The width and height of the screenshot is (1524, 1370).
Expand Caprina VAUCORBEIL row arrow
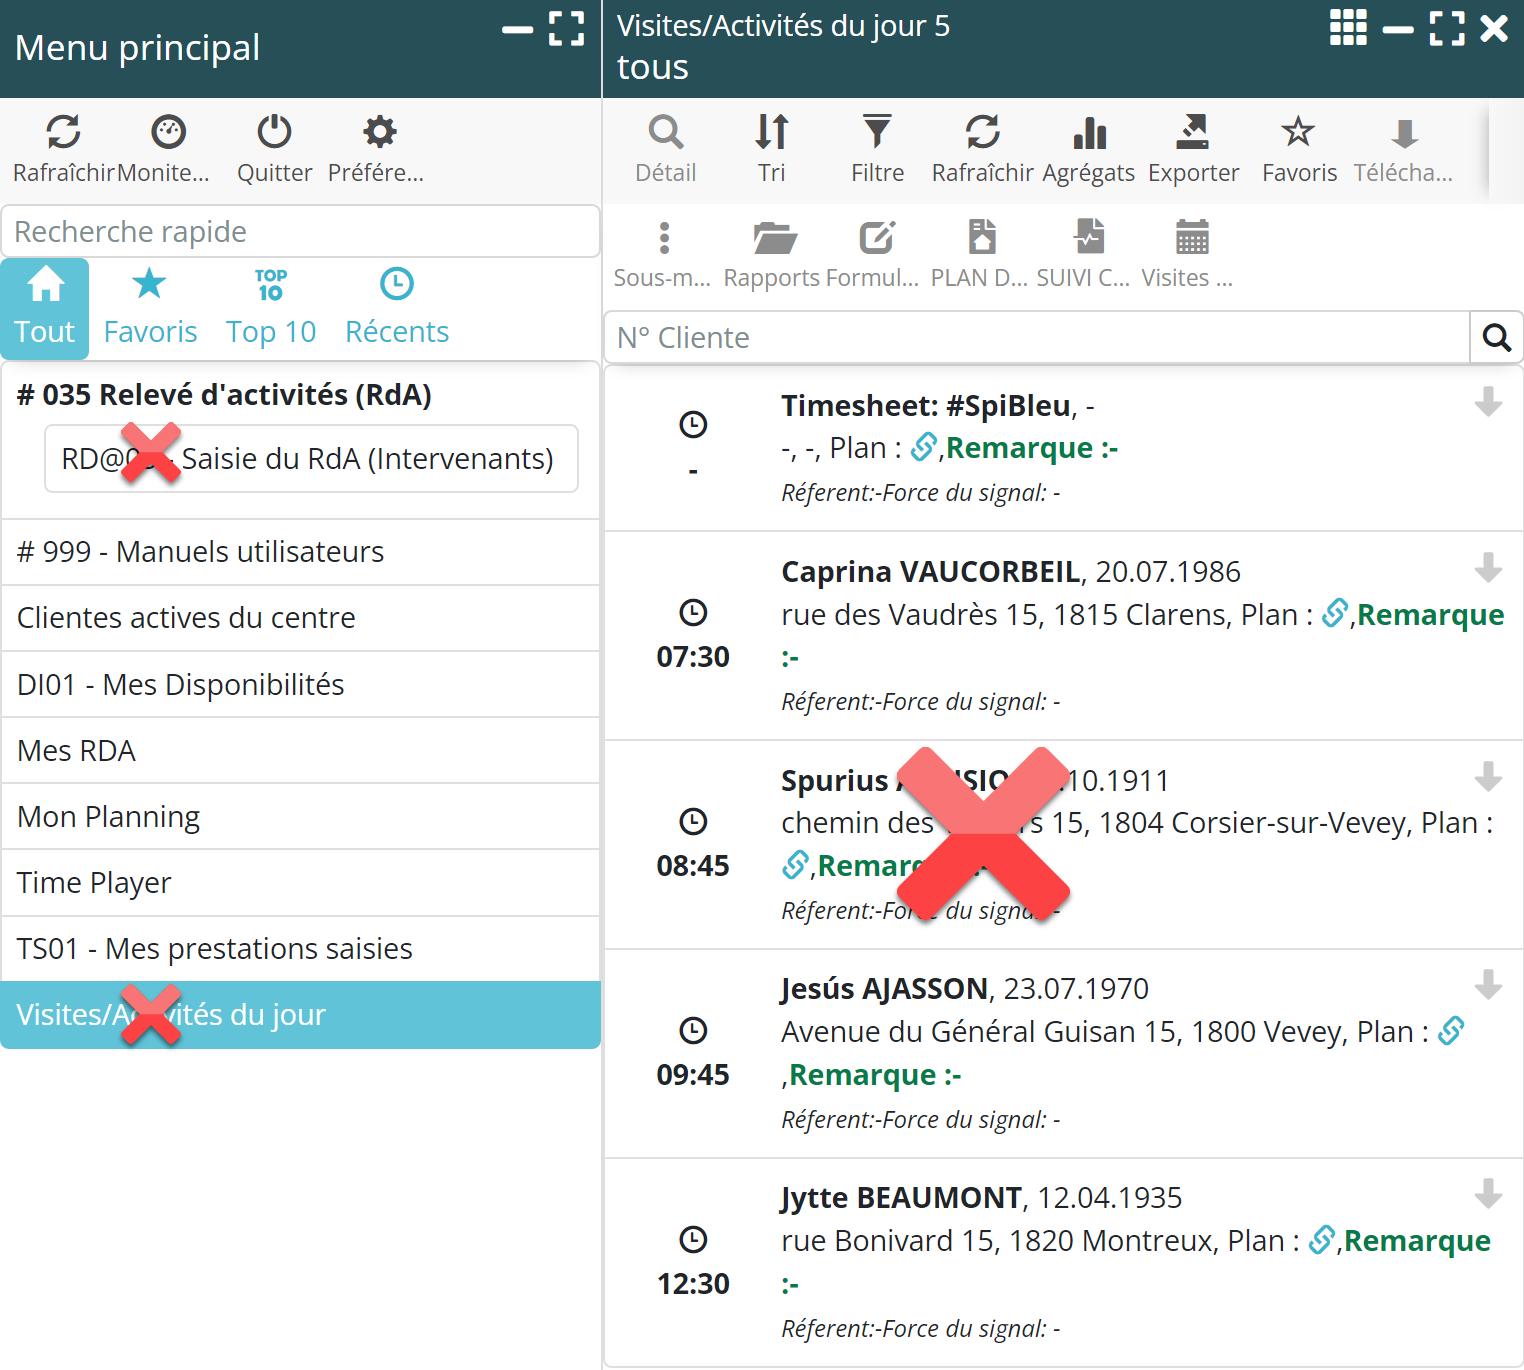pyautogui.click(x=1488, y=567)
